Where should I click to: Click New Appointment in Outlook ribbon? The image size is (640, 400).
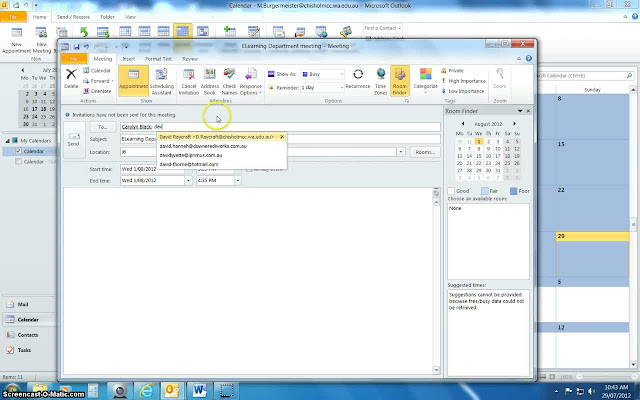[16, 41]
